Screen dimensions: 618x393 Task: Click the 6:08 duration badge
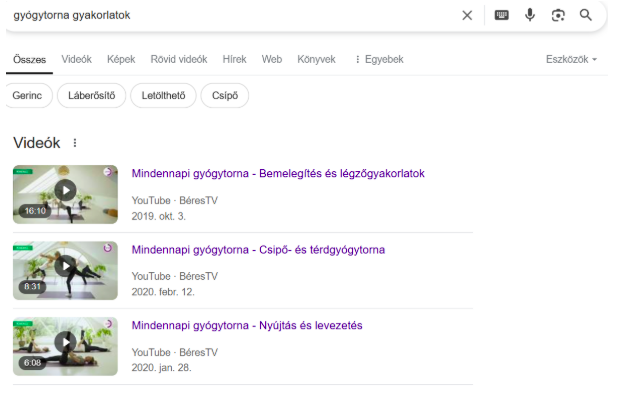pos(32,363)
